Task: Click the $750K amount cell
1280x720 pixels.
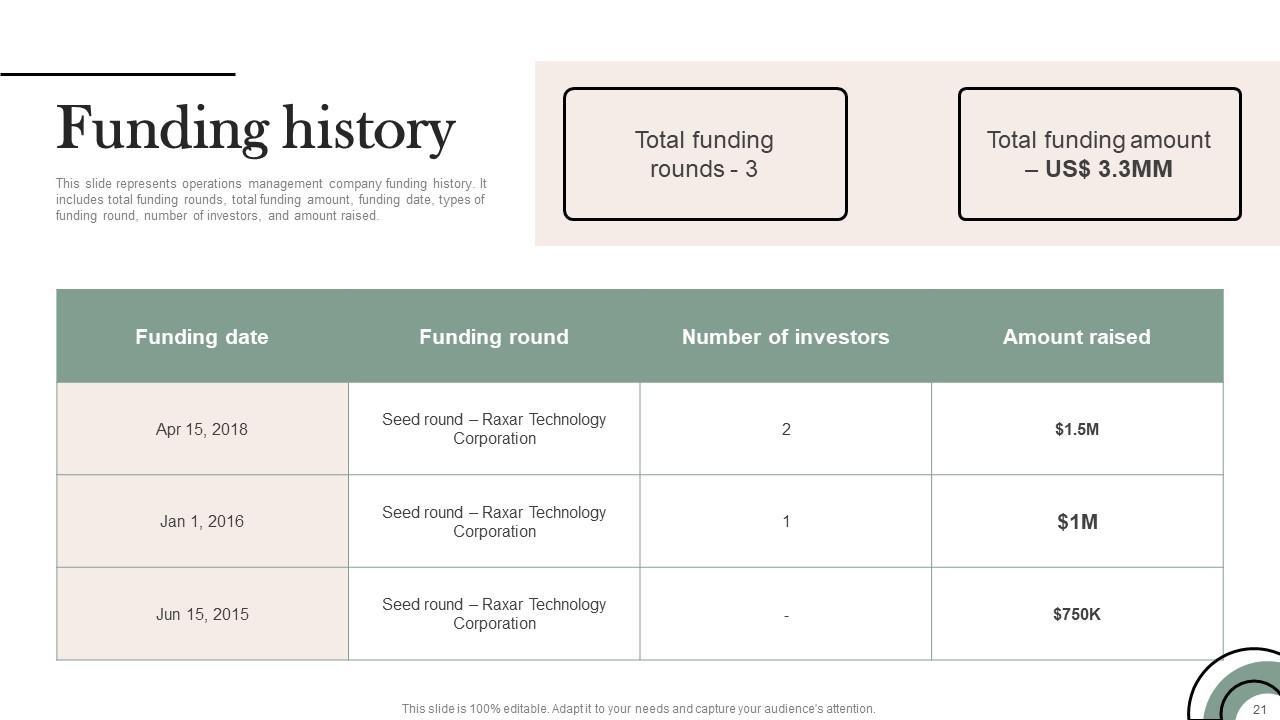Action: (x=1076, y=614)
